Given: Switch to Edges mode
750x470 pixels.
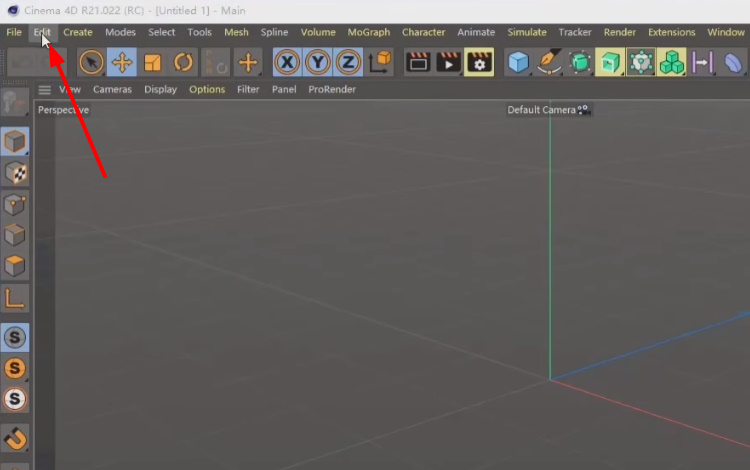Looking at the screenshot, I should coord(15,235).
